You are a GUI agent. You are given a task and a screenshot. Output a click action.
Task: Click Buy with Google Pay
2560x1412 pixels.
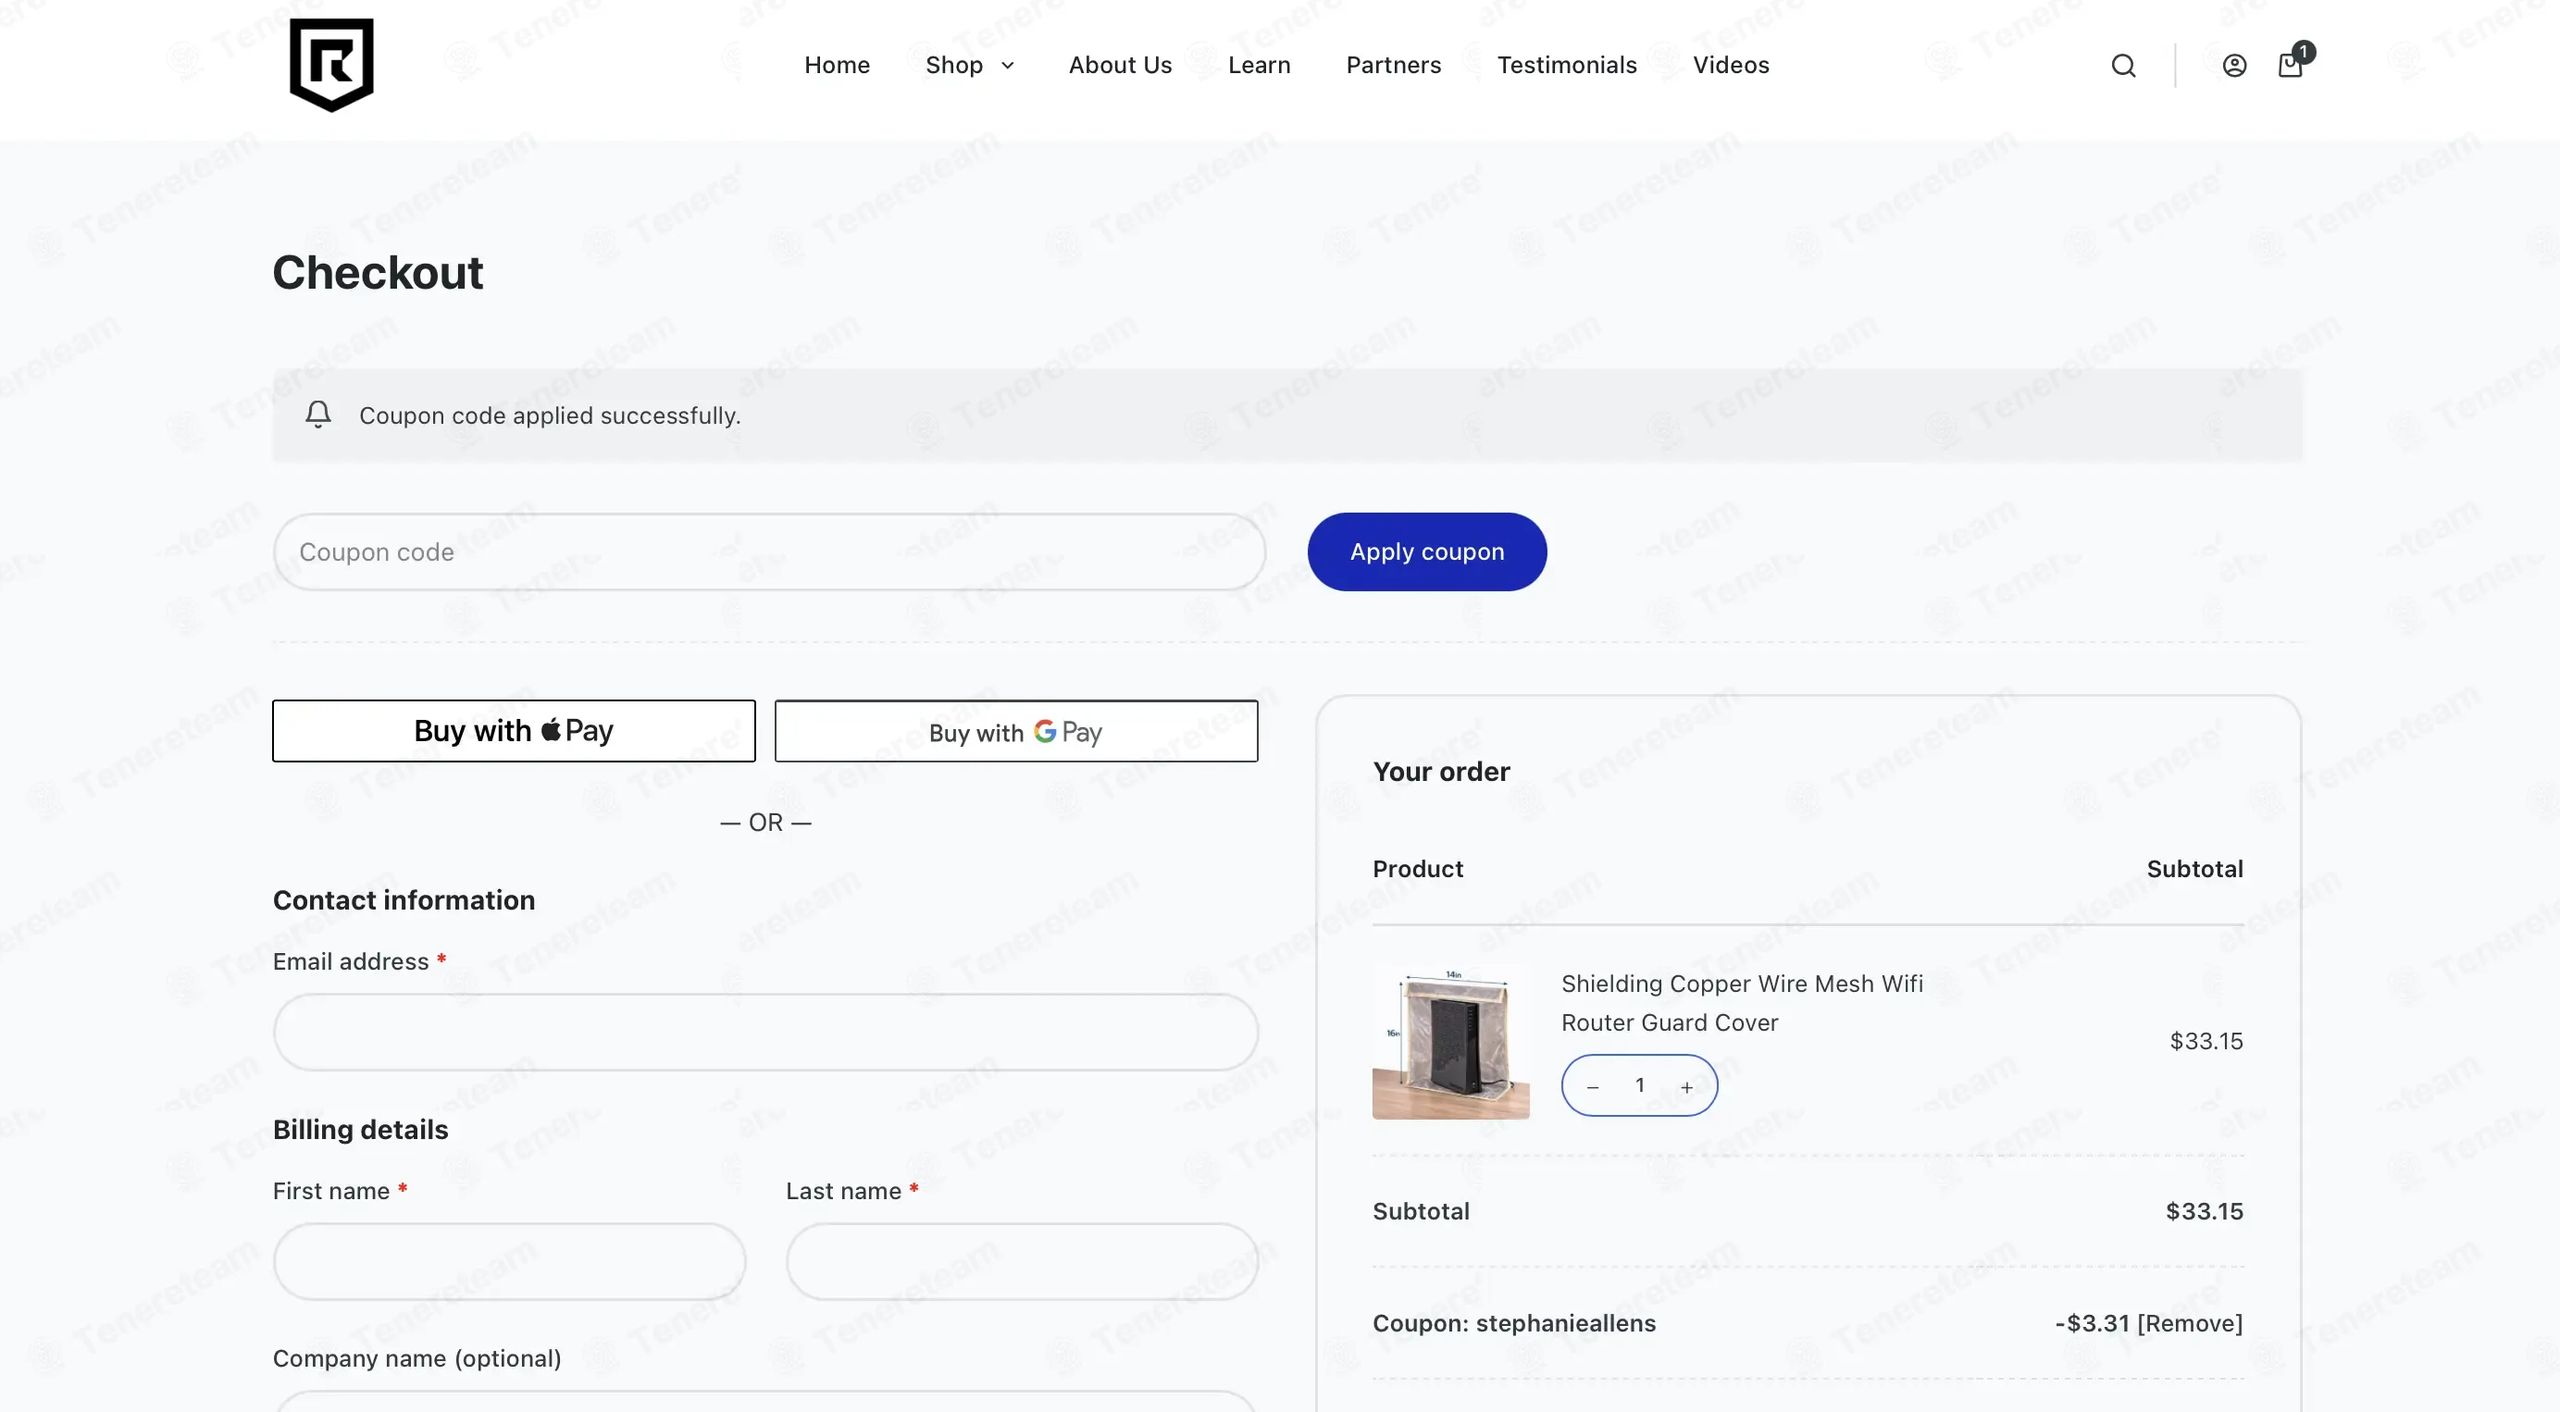[1016, 731]
